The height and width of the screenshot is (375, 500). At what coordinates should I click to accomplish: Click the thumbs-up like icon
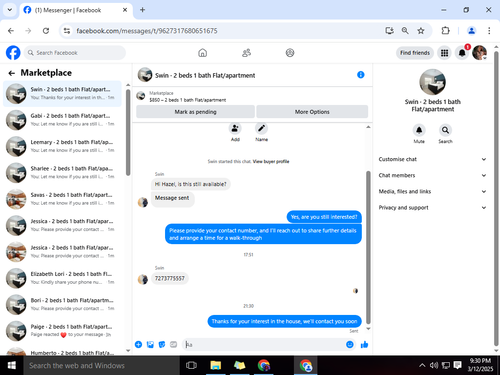364,345
